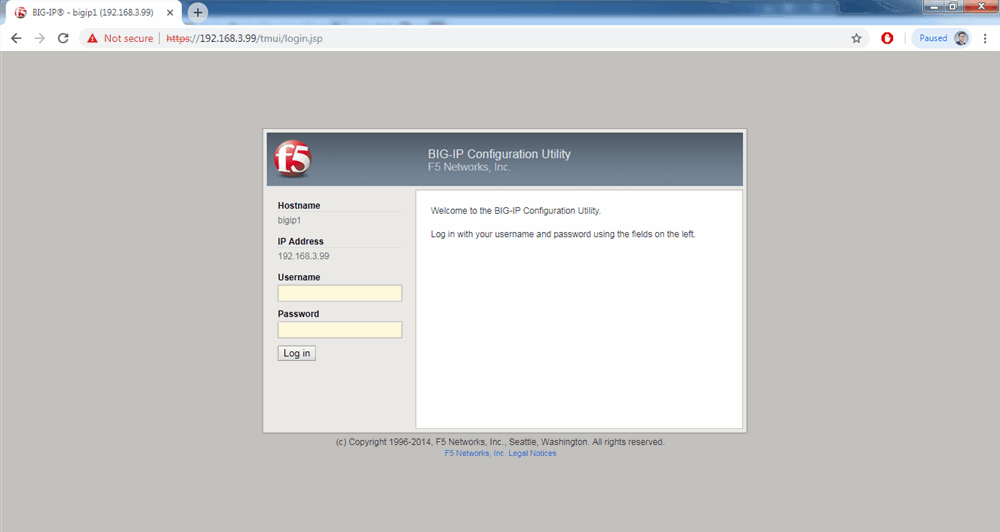
Task: Click the Not secure label
Action: point(128,38)
